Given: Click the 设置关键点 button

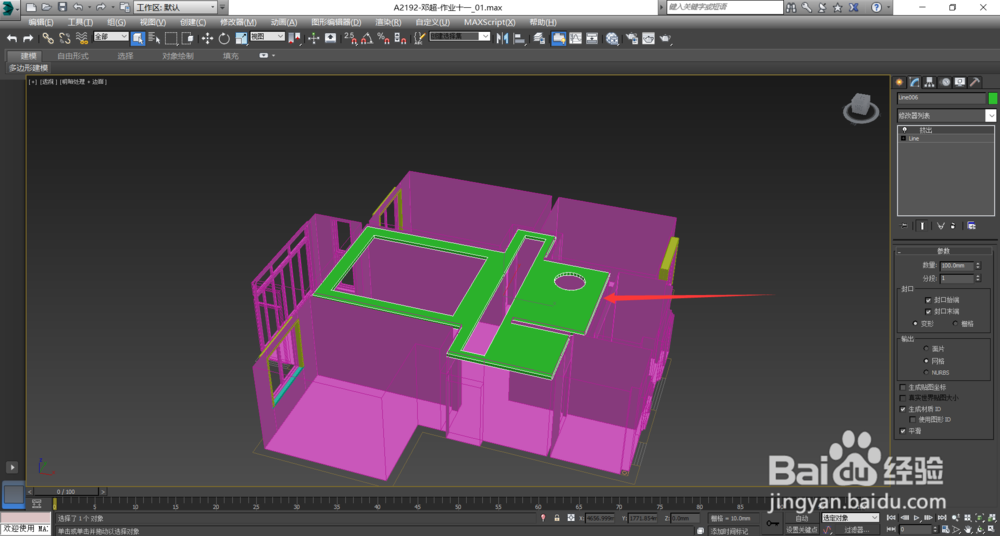Looking at the screenshot, I should click(x=802, y=530).
